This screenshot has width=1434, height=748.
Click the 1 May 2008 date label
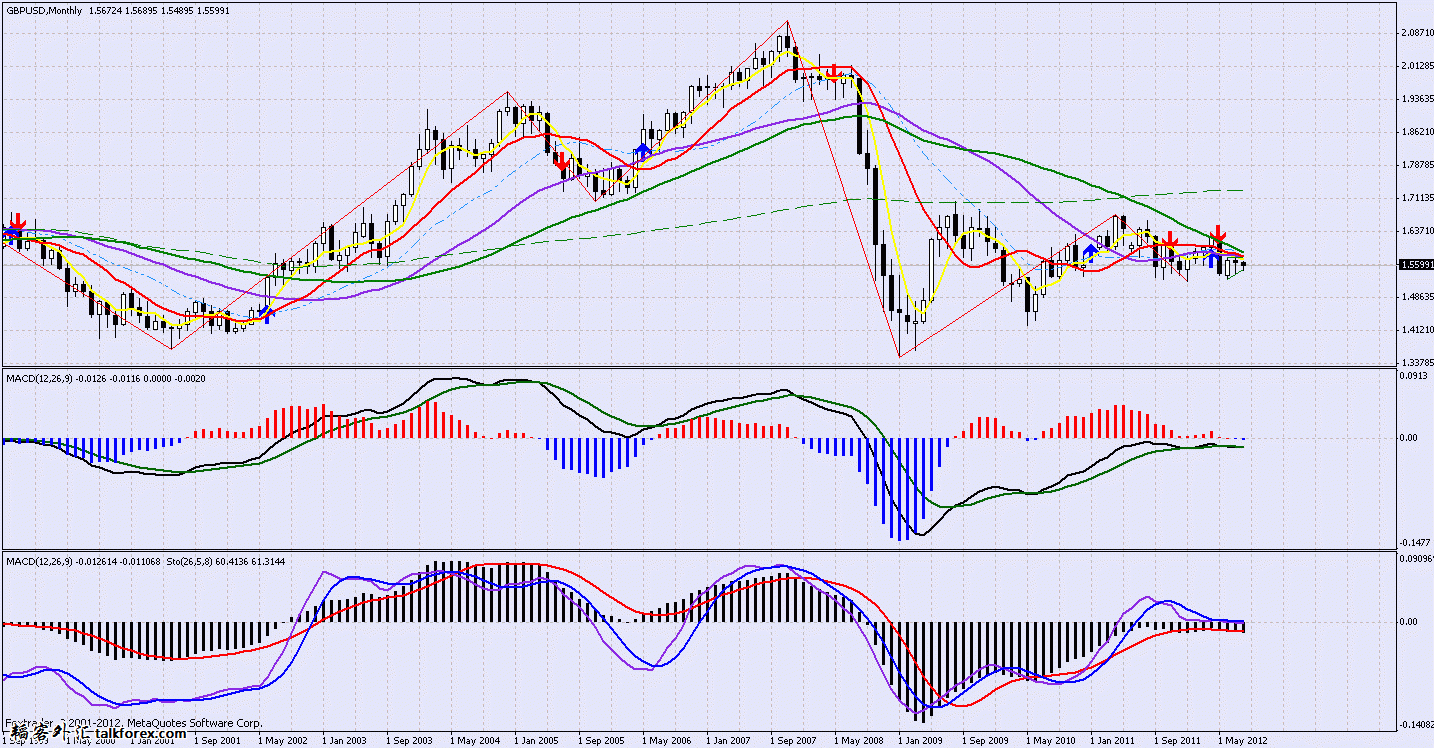click(x=858, y=741)
